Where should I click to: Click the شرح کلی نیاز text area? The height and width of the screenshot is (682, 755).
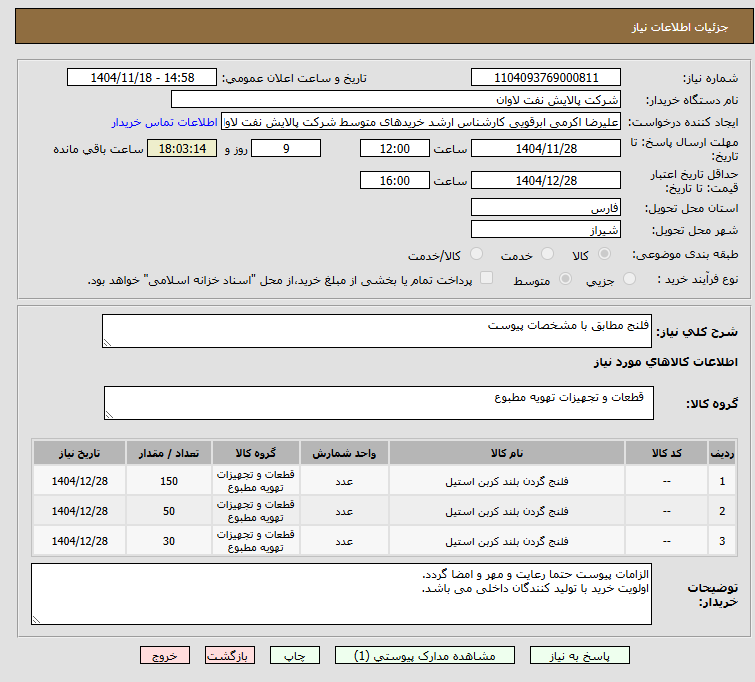(377, 331)
